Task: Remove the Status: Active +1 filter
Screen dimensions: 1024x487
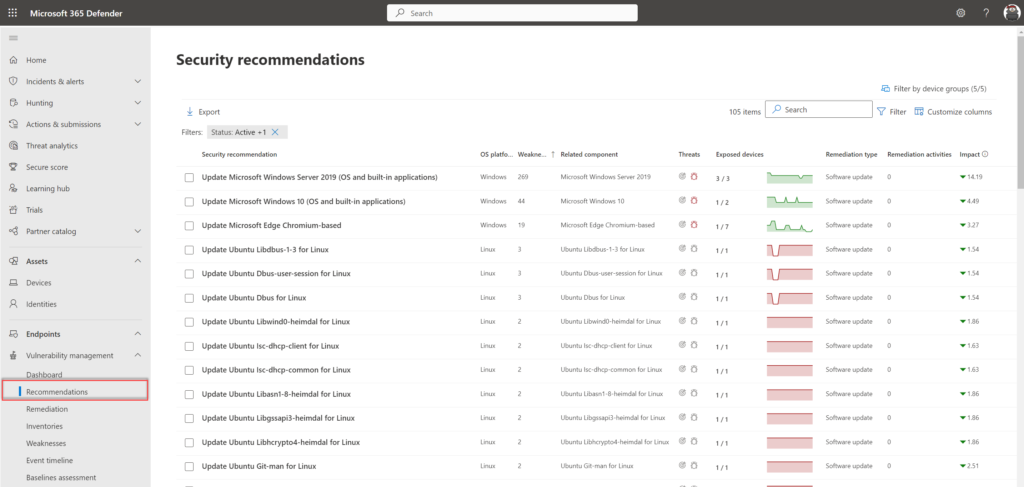Action: click(275, 132)
